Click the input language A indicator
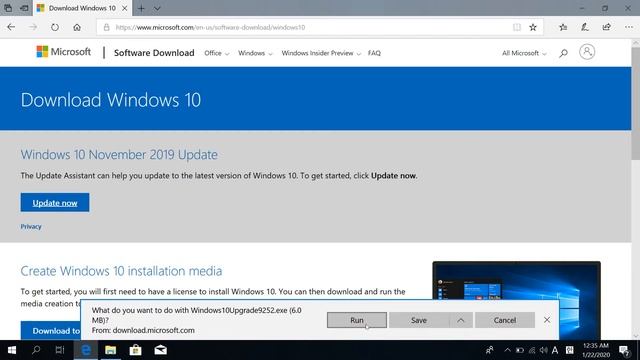 (555, 350)
